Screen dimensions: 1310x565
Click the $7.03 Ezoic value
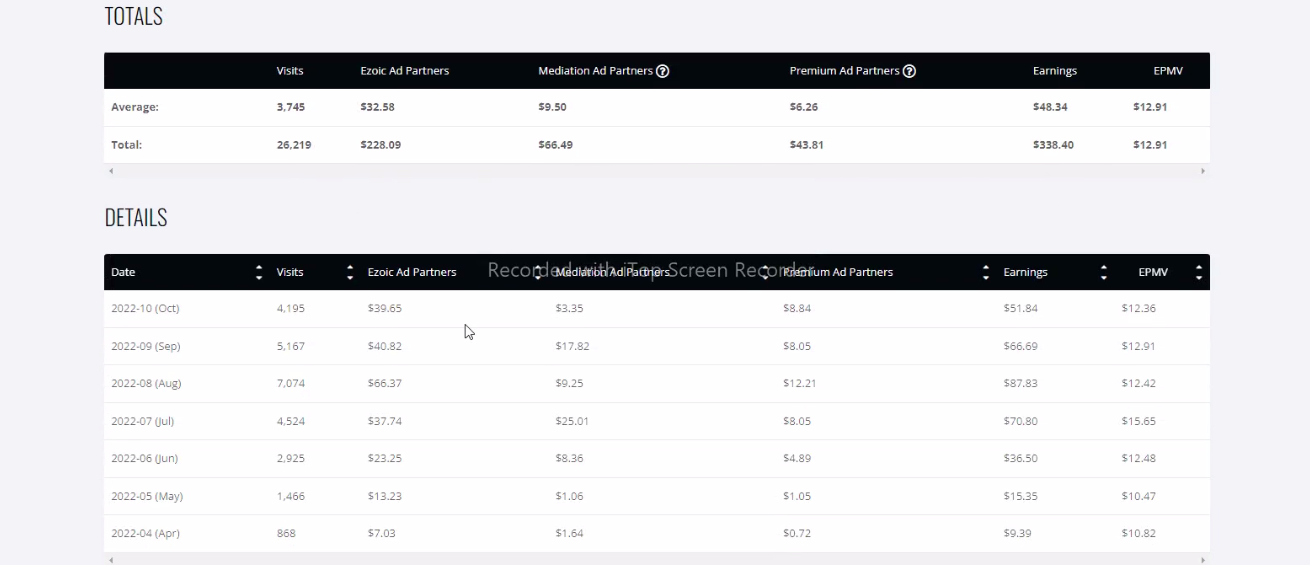382,534
